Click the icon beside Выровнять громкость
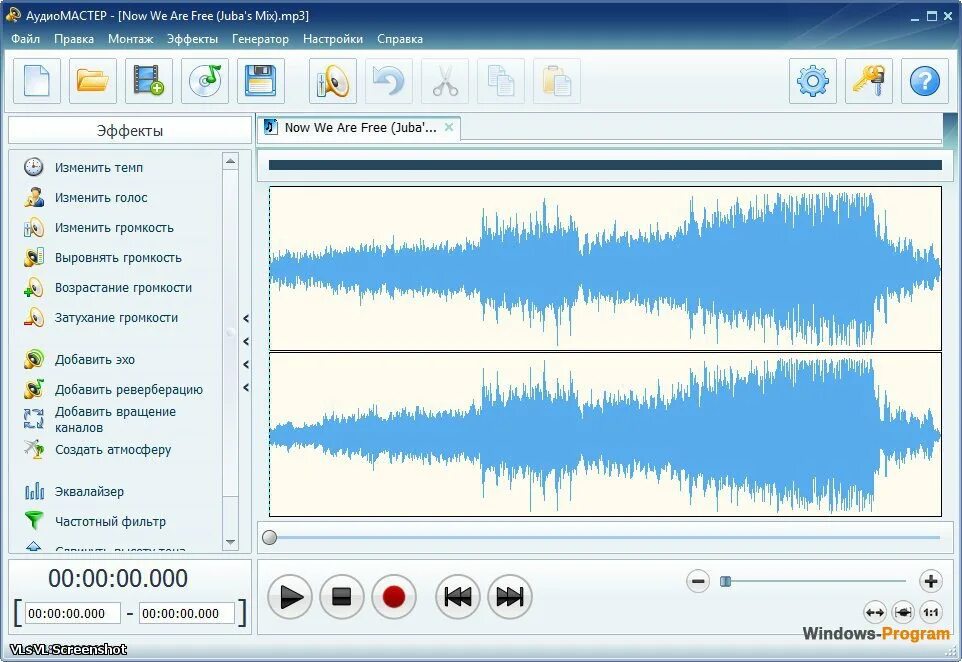 34,257
